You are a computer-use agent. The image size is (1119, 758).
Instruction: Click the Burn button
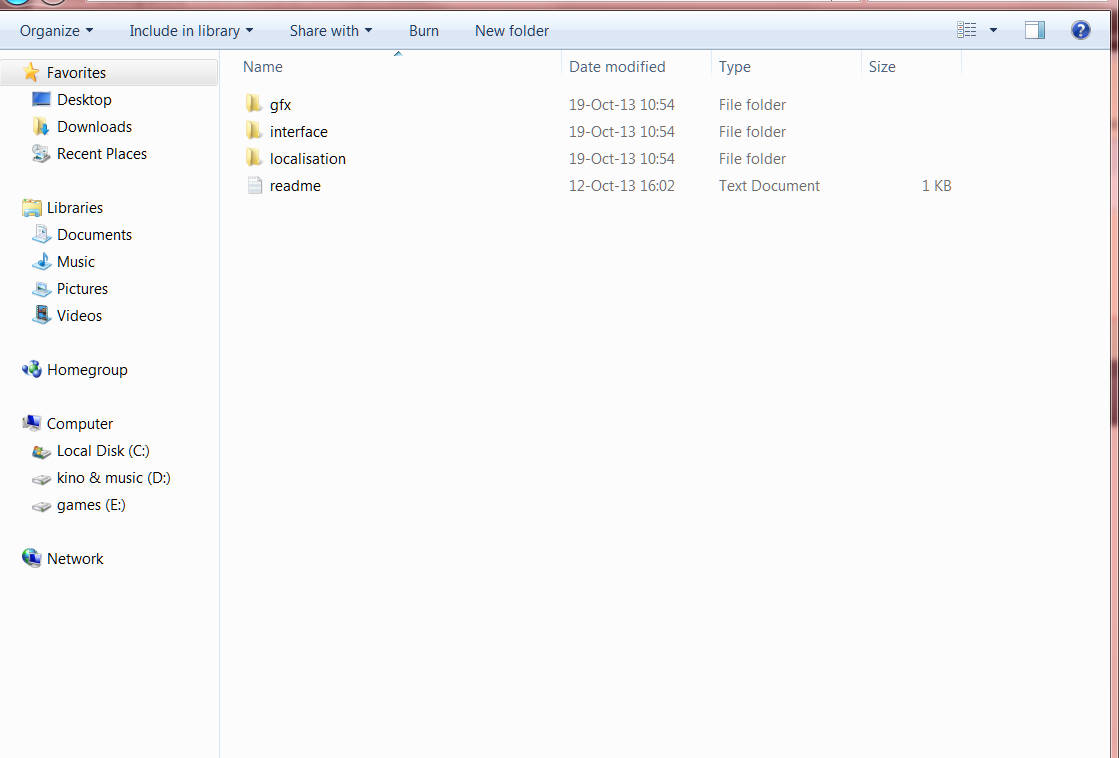(x=424, y=31)
